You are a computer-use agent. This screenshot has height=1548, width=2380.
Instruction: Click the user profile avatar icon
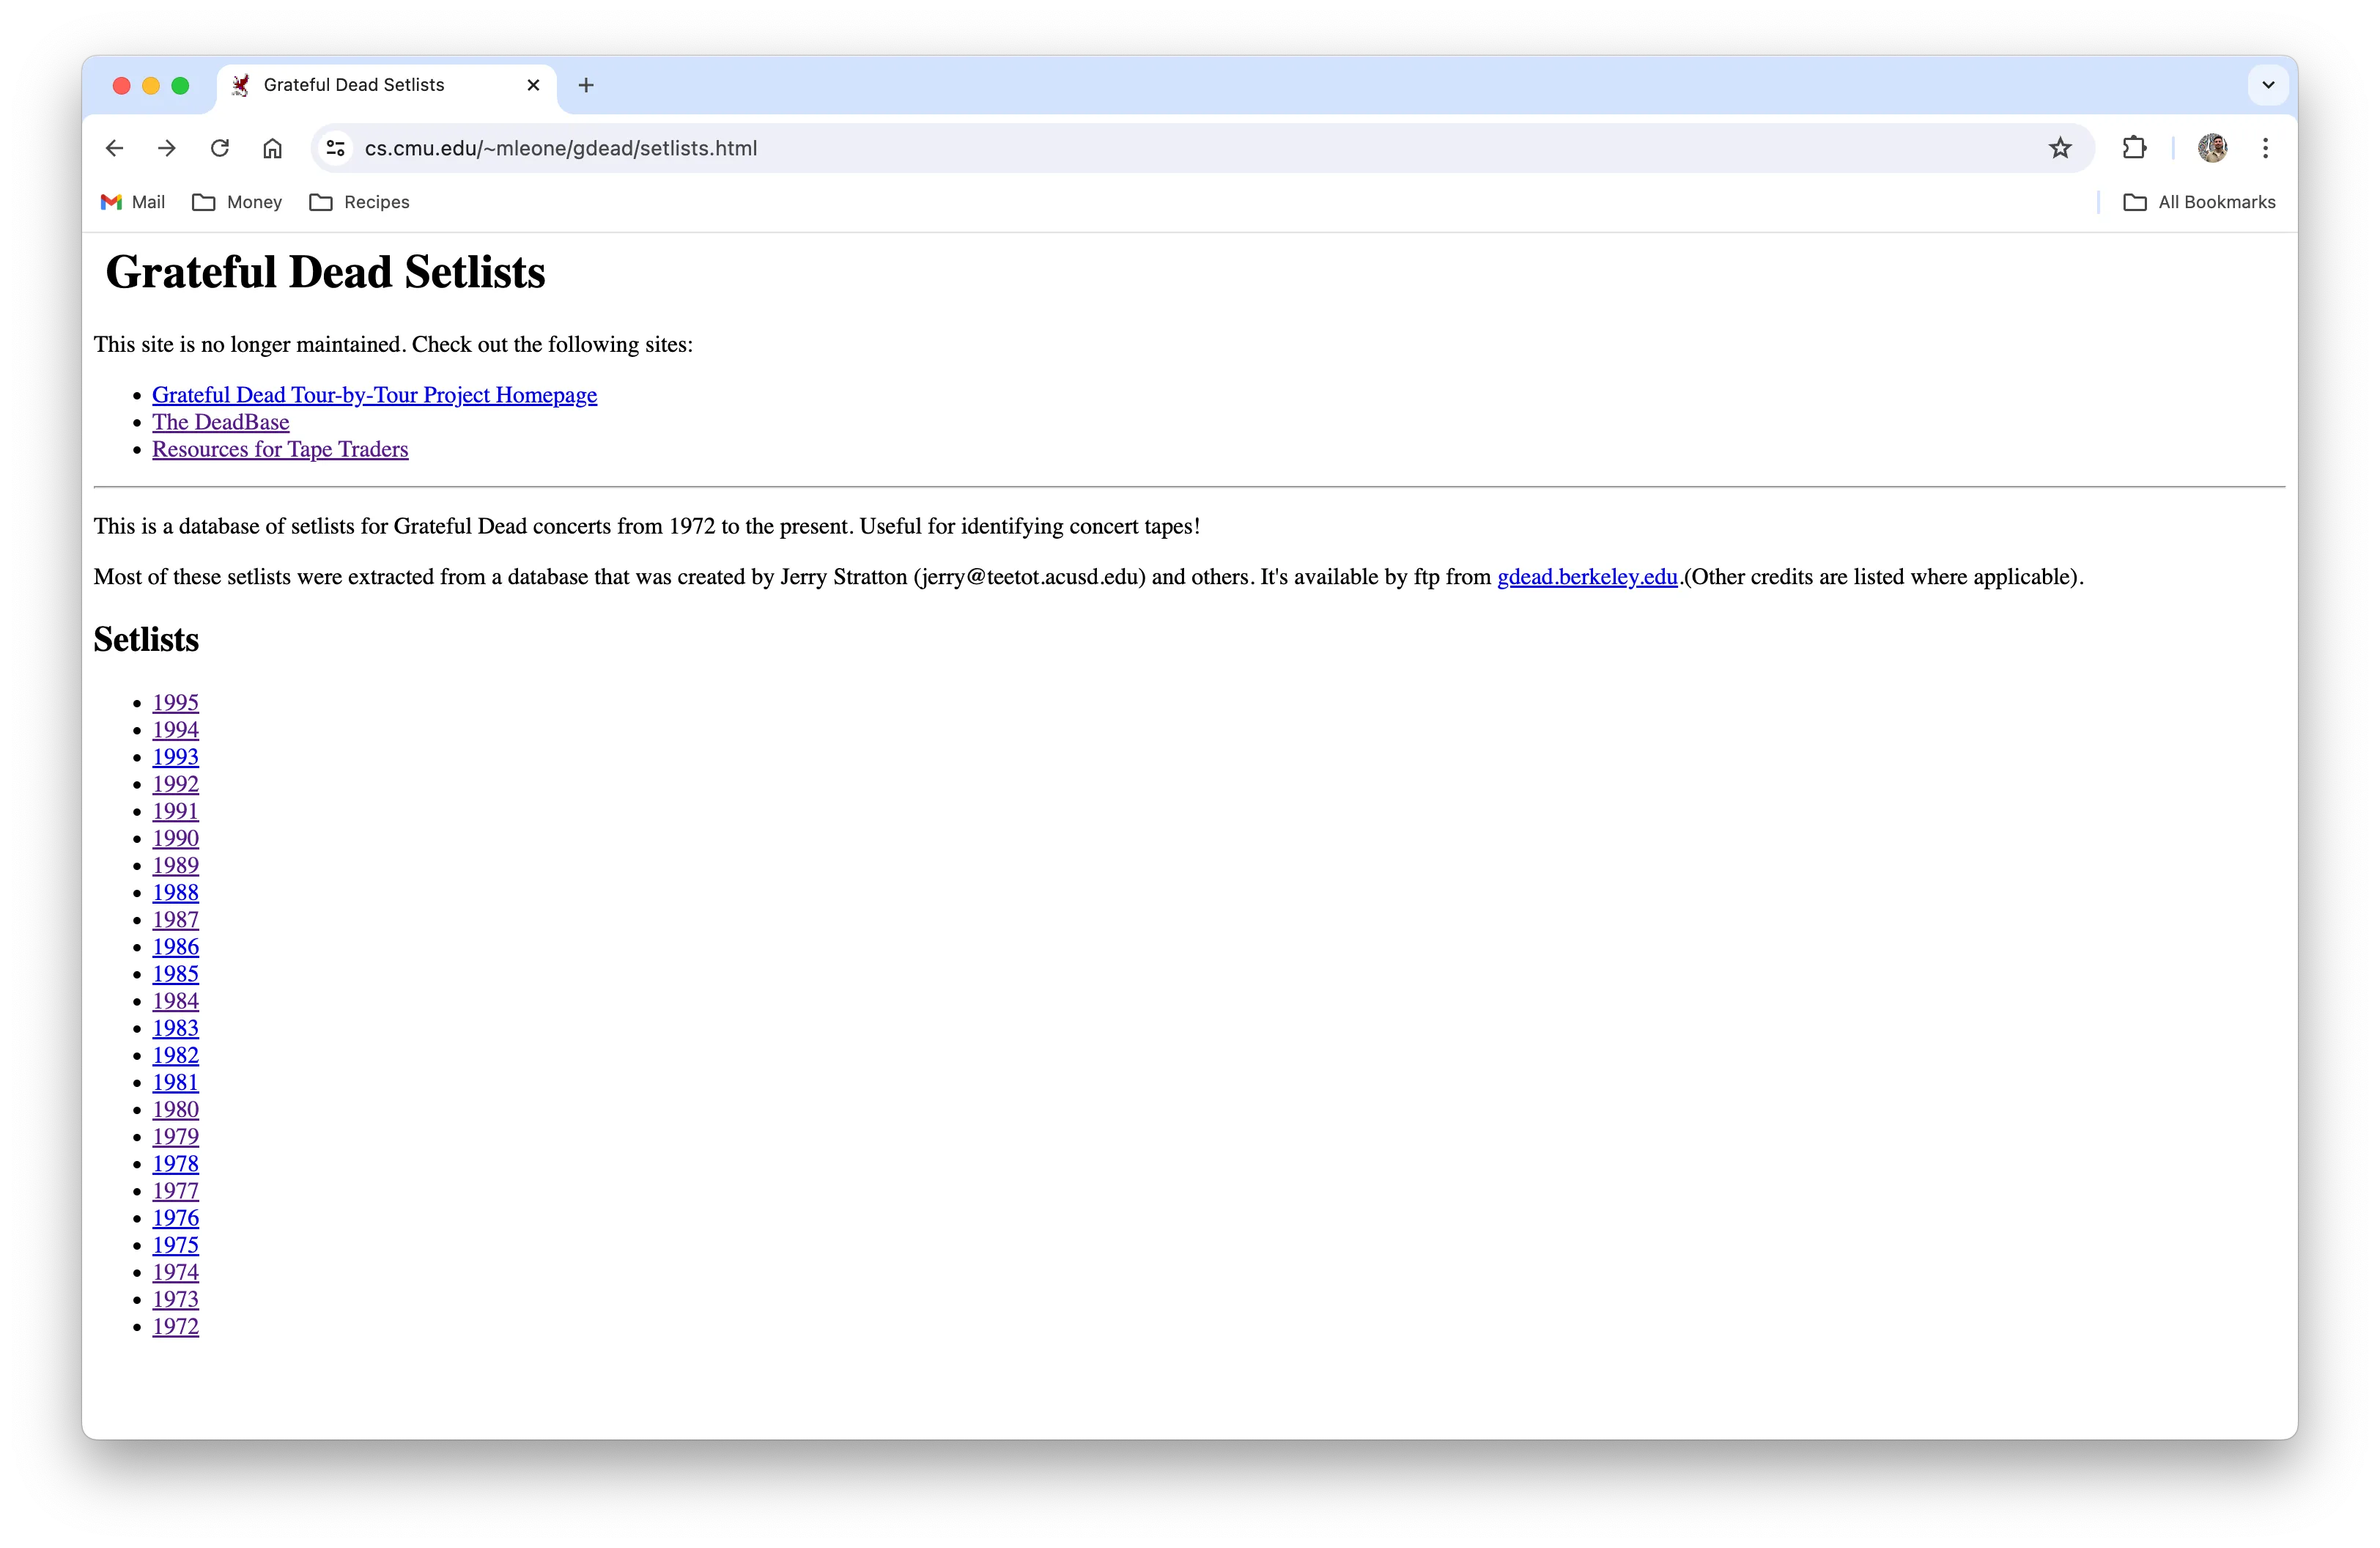2214,147
